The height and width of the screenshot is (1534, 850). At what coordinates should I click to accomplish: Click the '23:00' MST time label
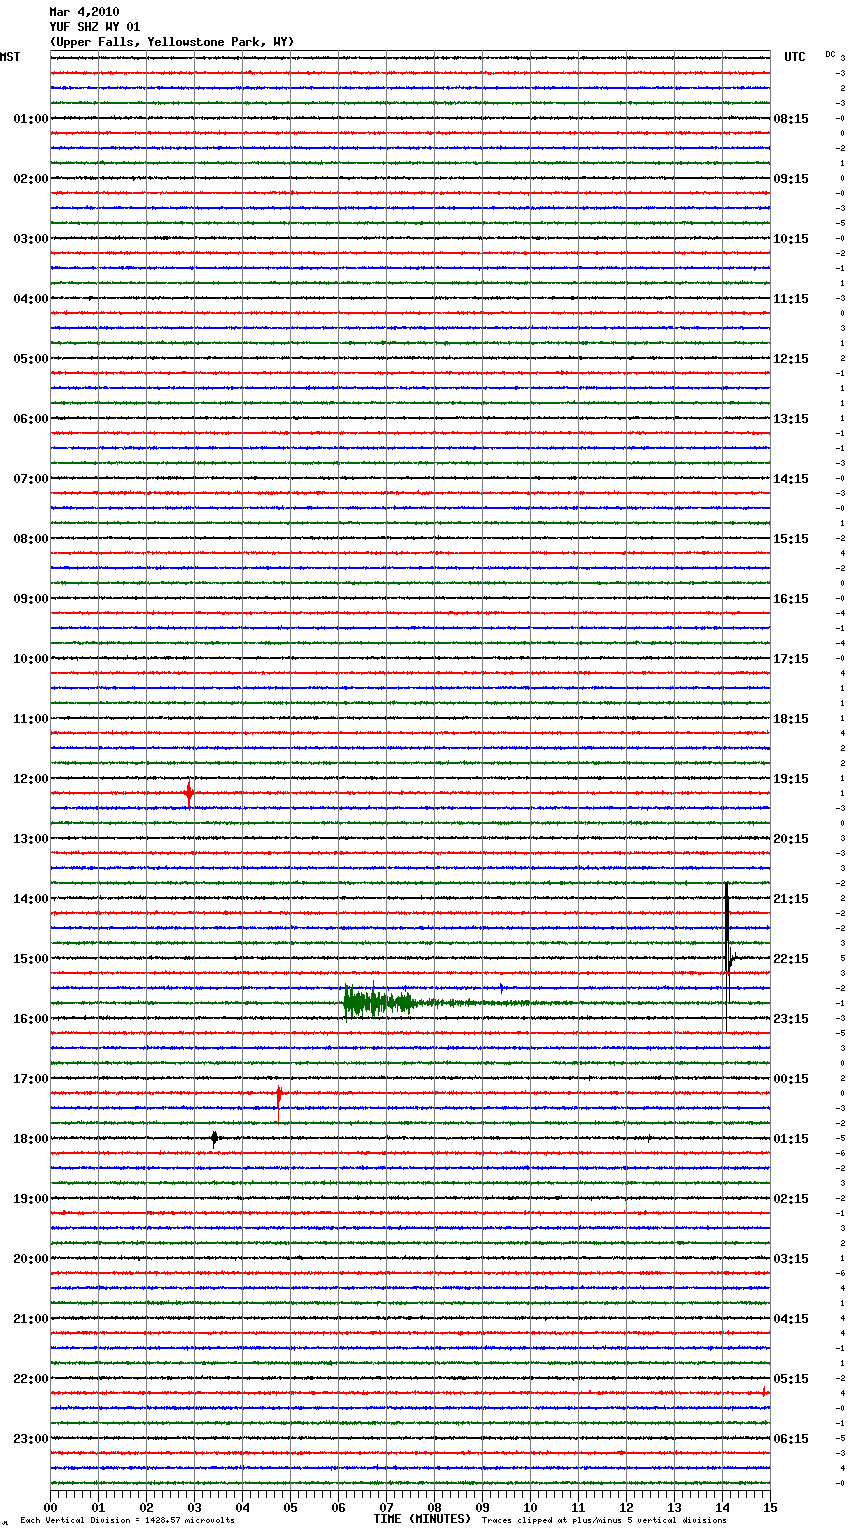pyautogui.click(x=31, y=1439)
